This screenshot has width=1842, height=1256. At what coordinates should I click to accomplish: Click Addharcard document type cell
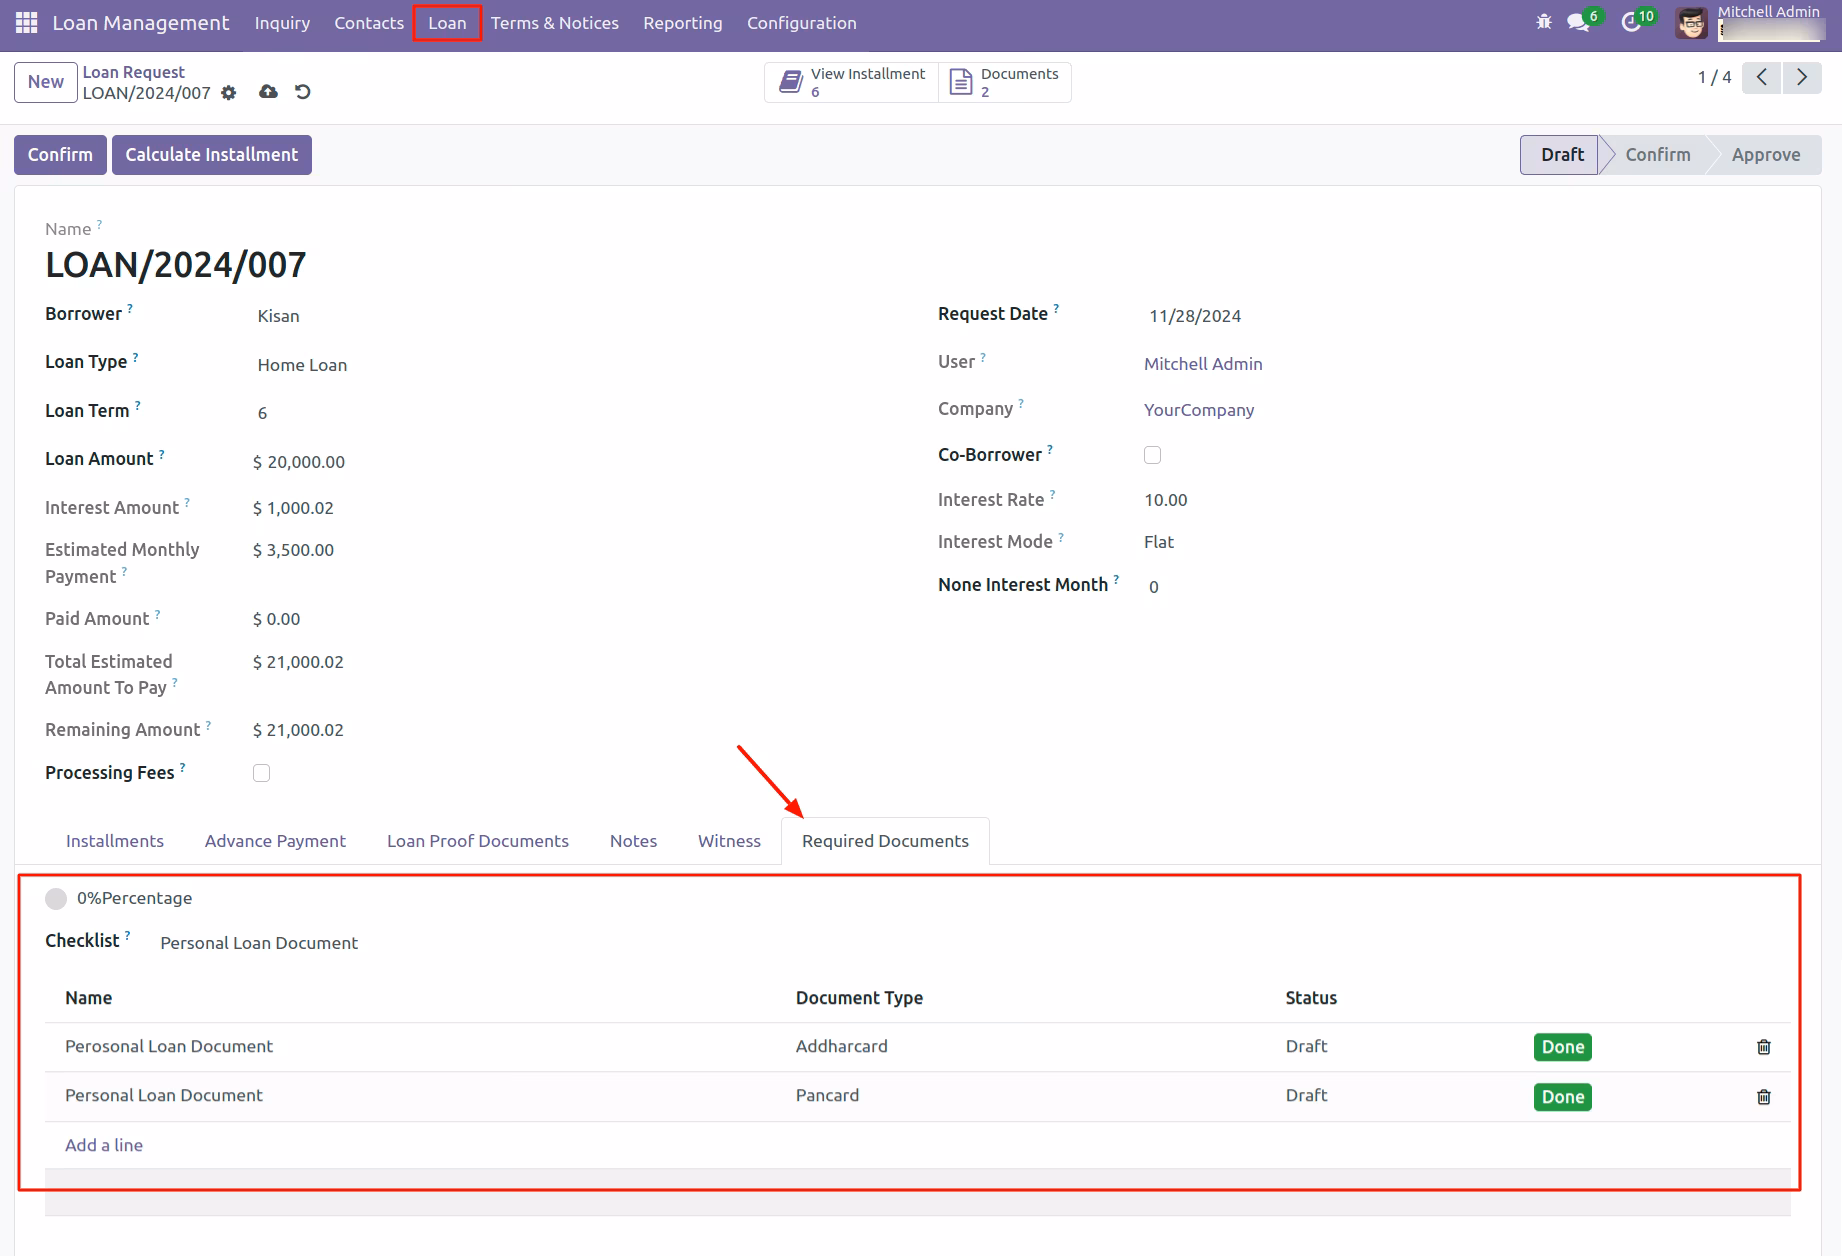tap(842, 1046)
